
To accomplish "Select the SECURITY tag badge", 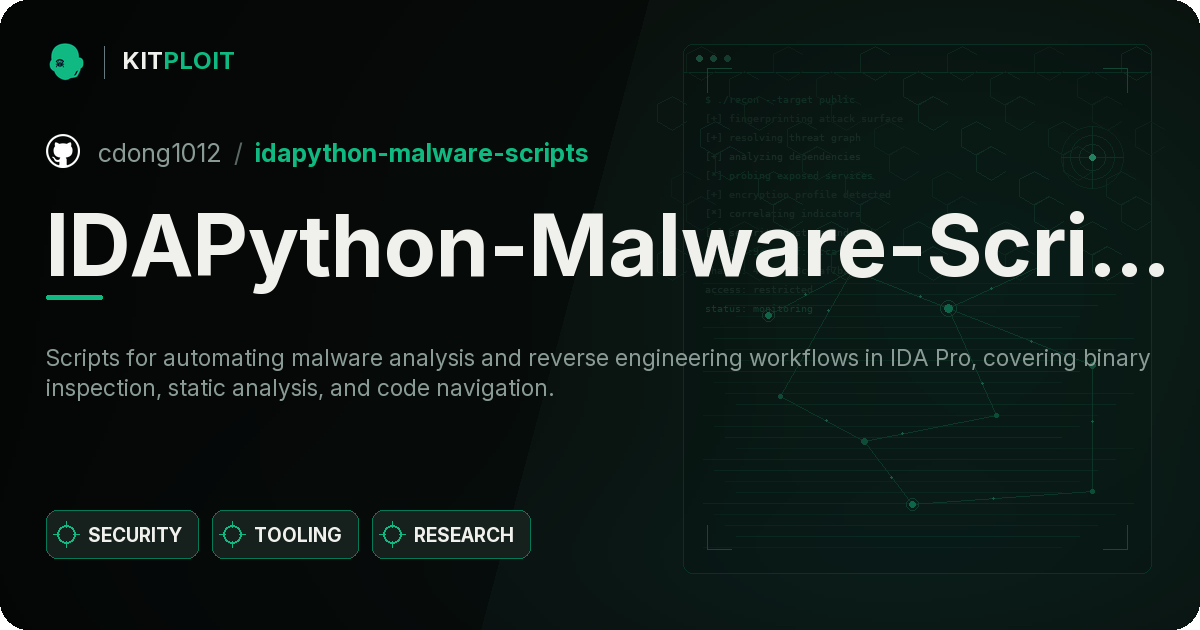I will (x=122, y=535).
